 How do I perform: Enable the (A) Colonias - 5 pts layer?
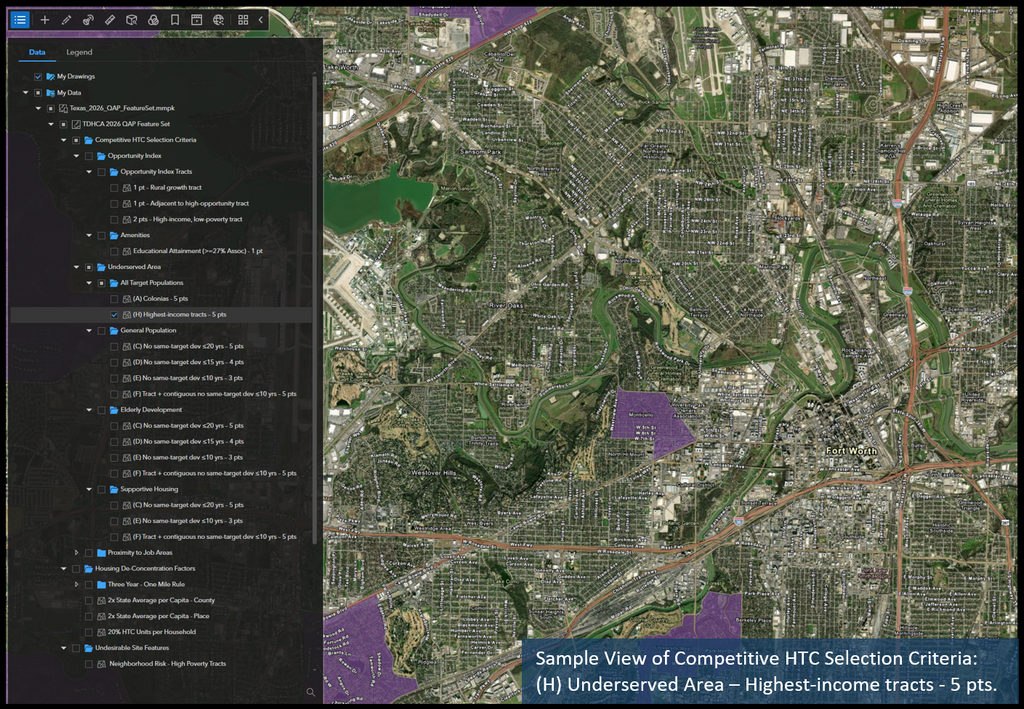[x=114, y=298]
